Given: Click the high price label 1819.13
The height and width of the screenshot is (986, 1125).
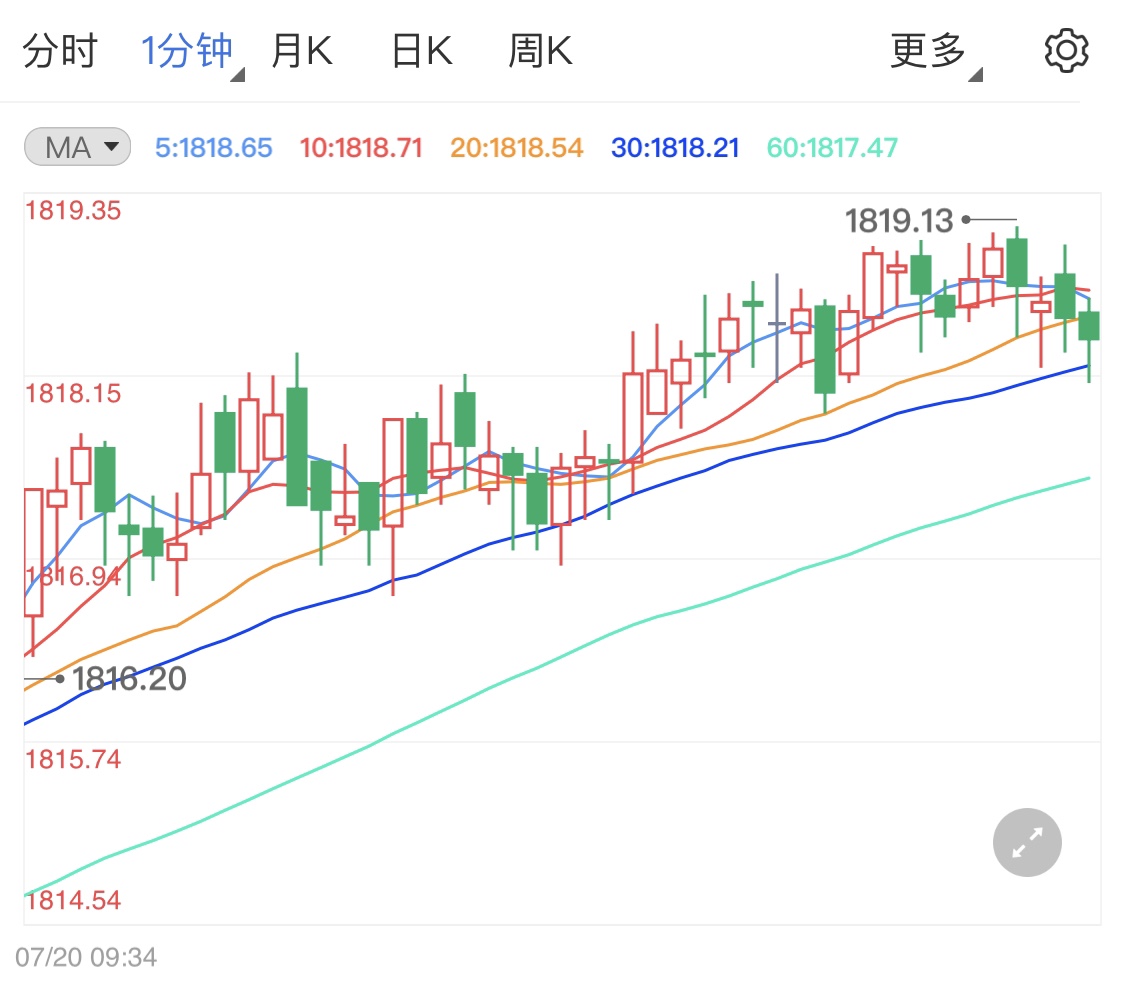Looking at the screenshot, I should point(899,220).
